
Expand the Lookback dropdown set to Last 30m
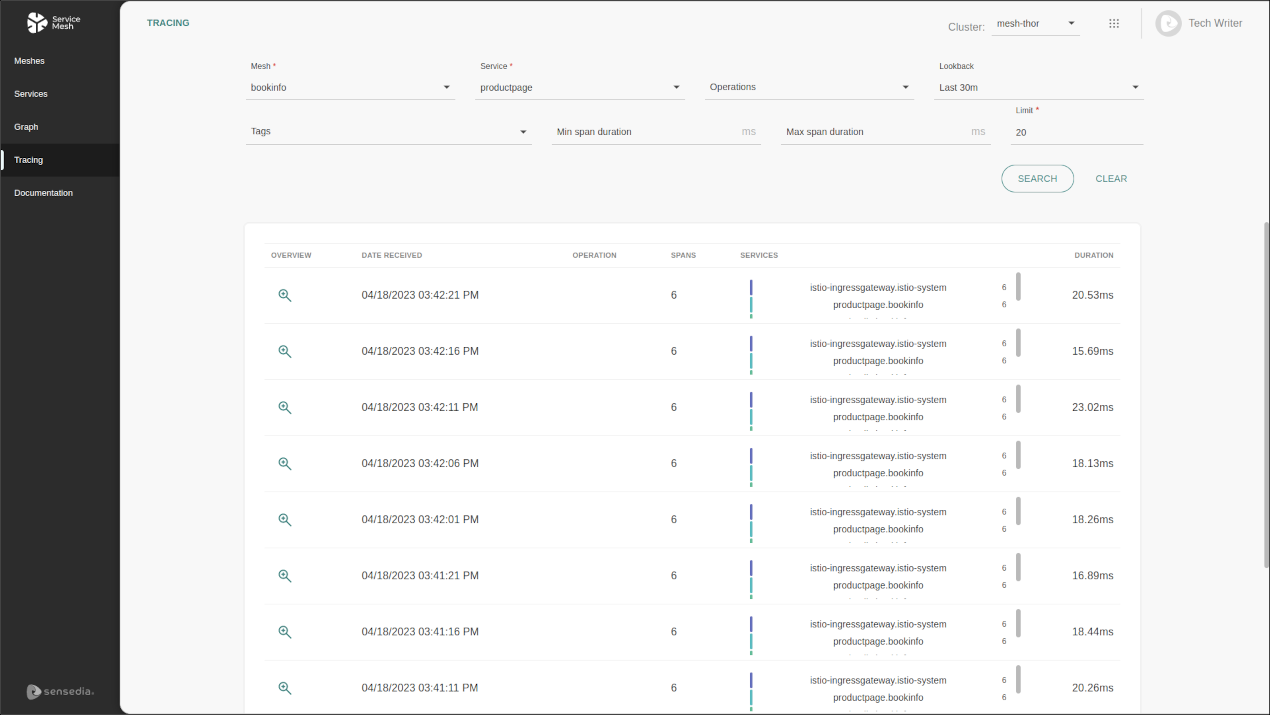(x=1038, y=87)
